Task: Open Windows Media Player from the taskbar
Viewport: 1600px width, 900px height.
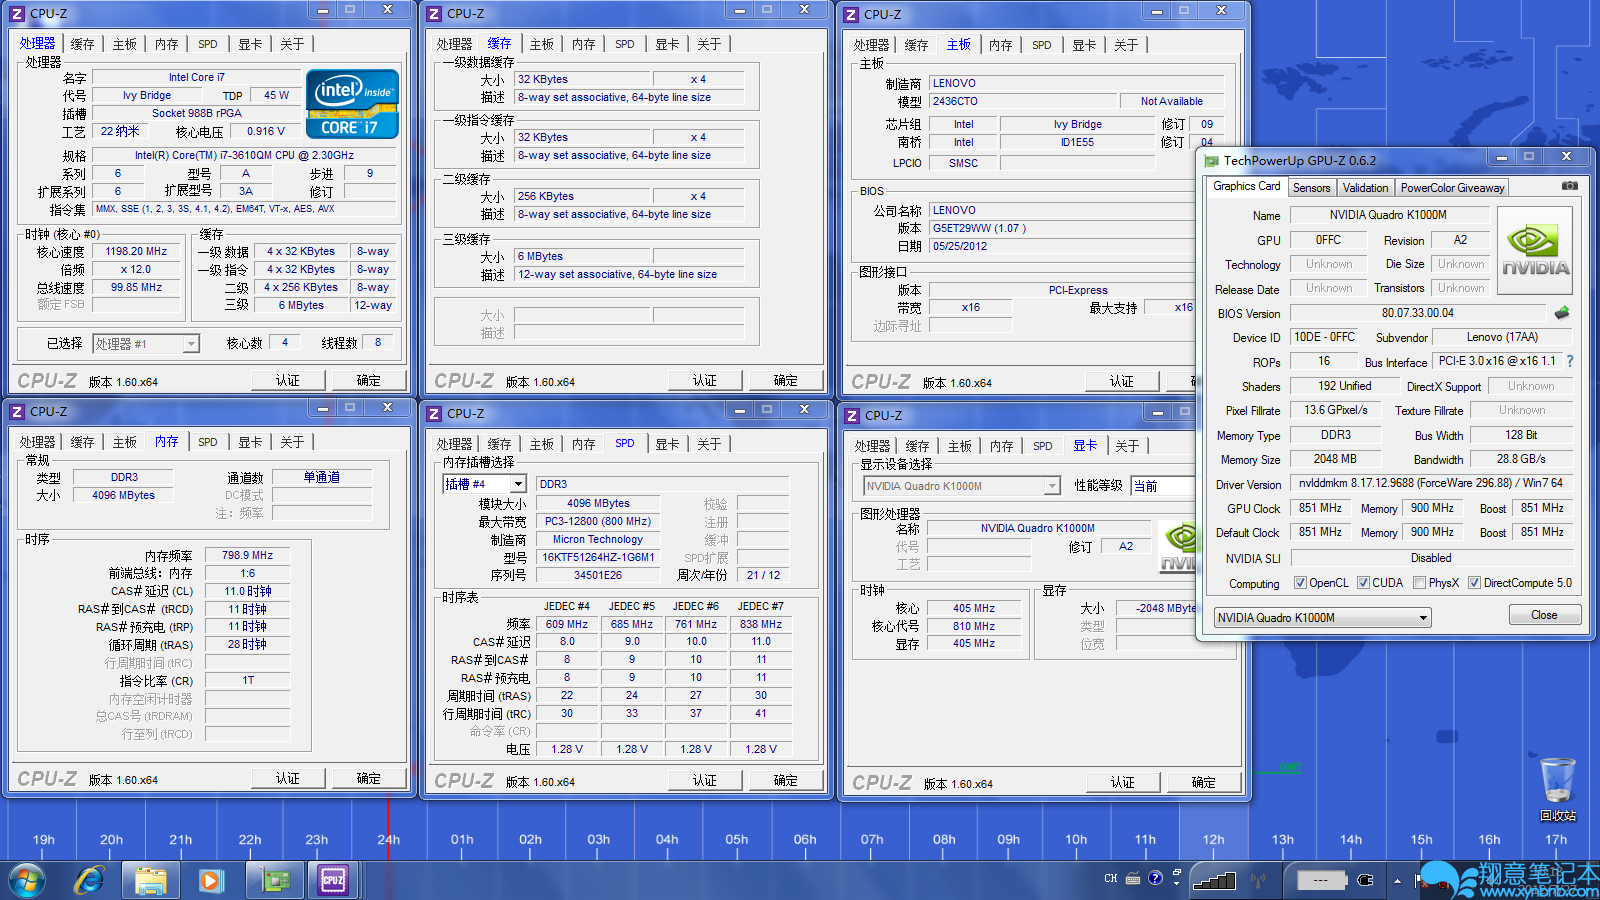Action: [210, 881]
